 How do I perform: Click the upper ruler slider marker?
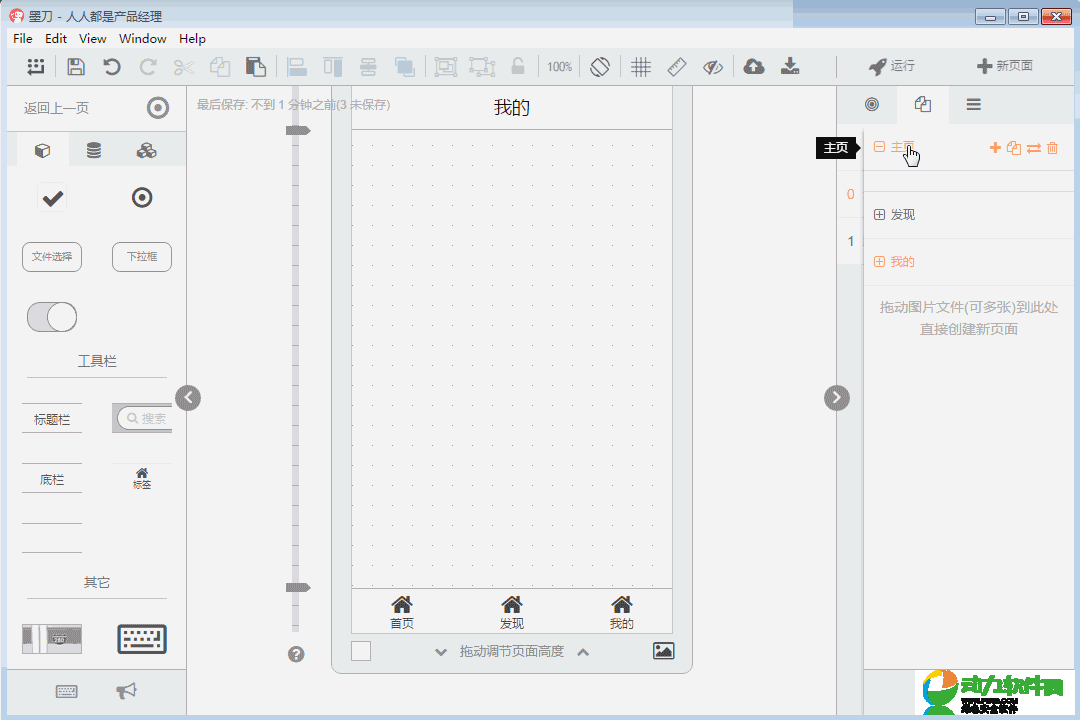298,130
